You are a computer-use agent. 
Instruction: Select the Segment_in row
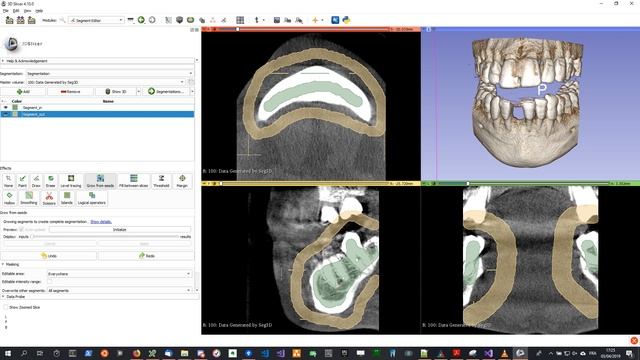[97, 107]
